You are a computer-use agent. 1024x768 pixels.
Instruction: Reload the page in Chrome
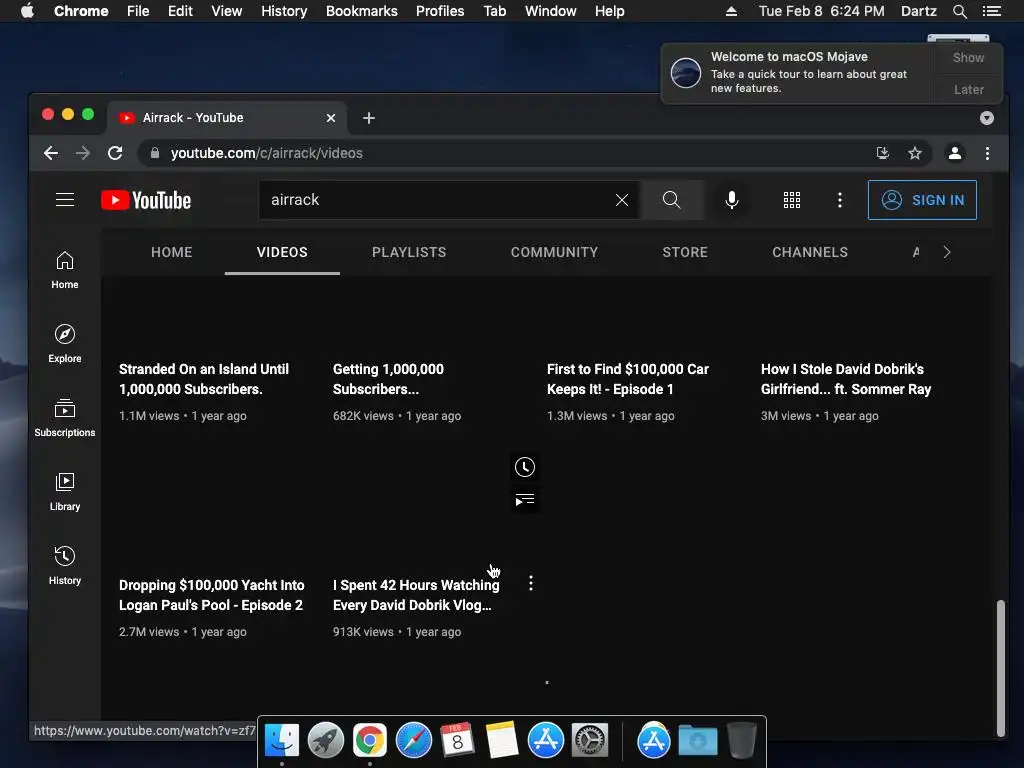[x=115, y=153]
